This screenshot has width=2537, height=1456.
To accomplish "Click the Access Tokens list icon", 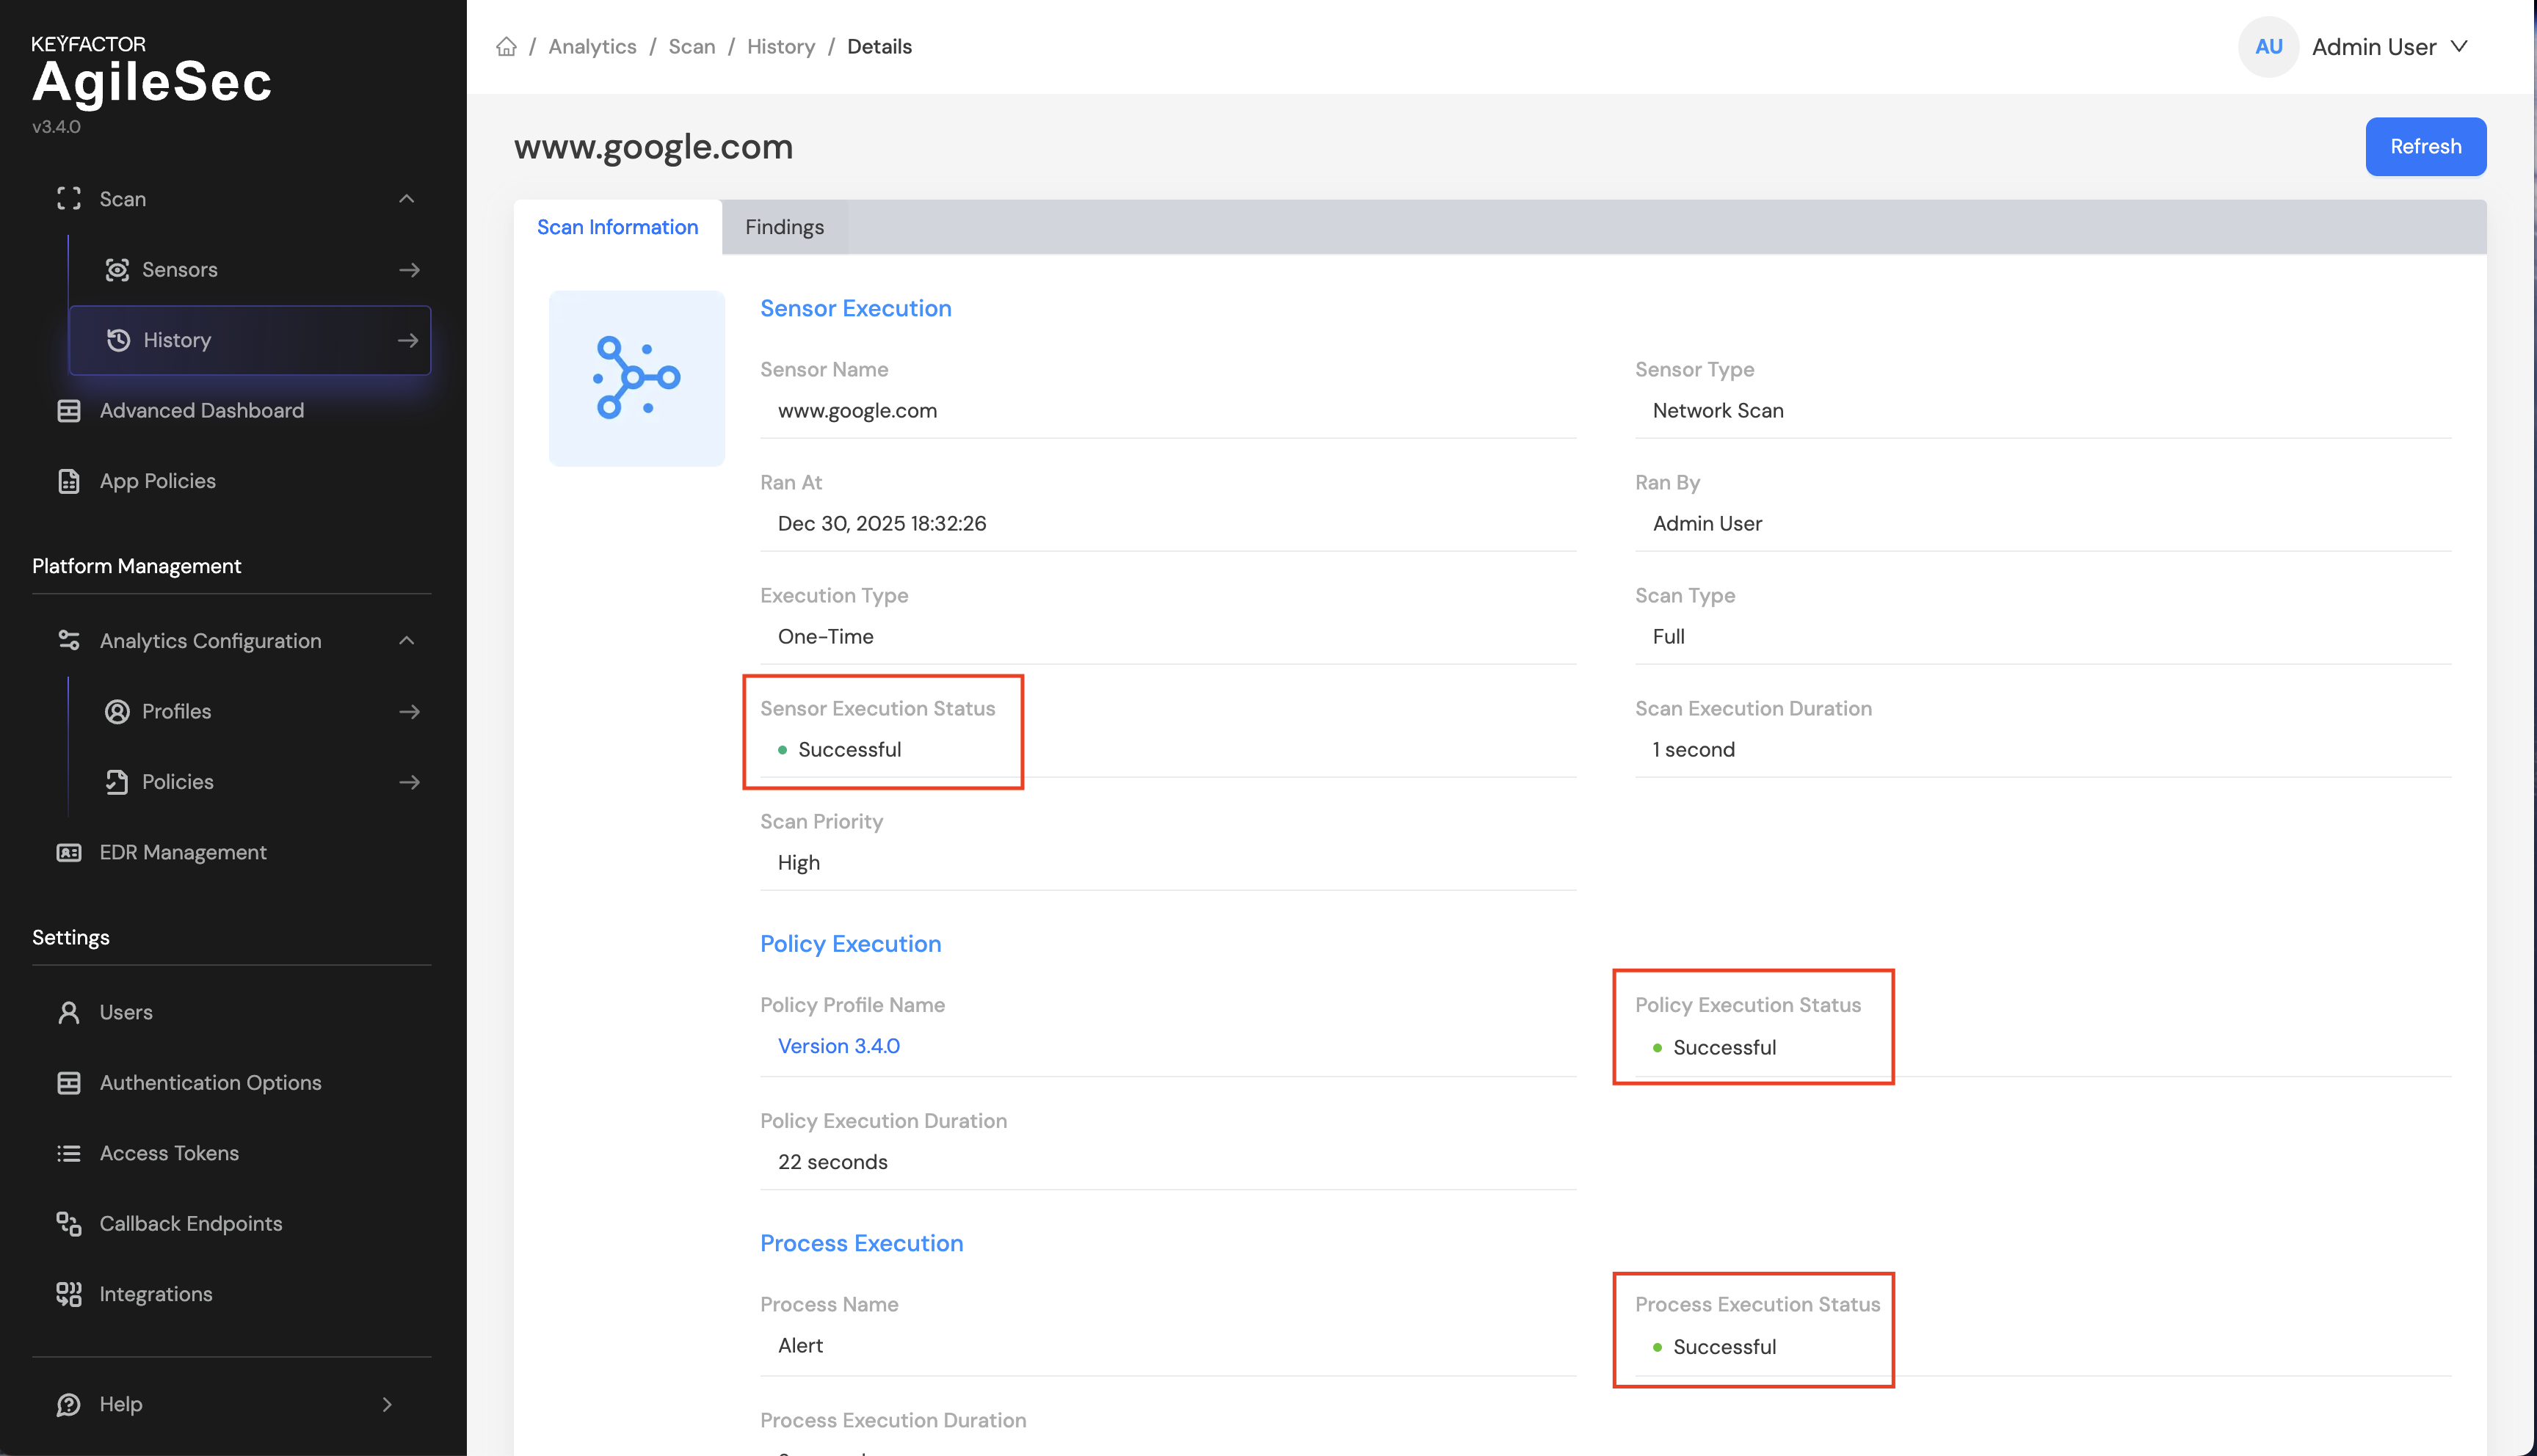I will [68, 1154].
